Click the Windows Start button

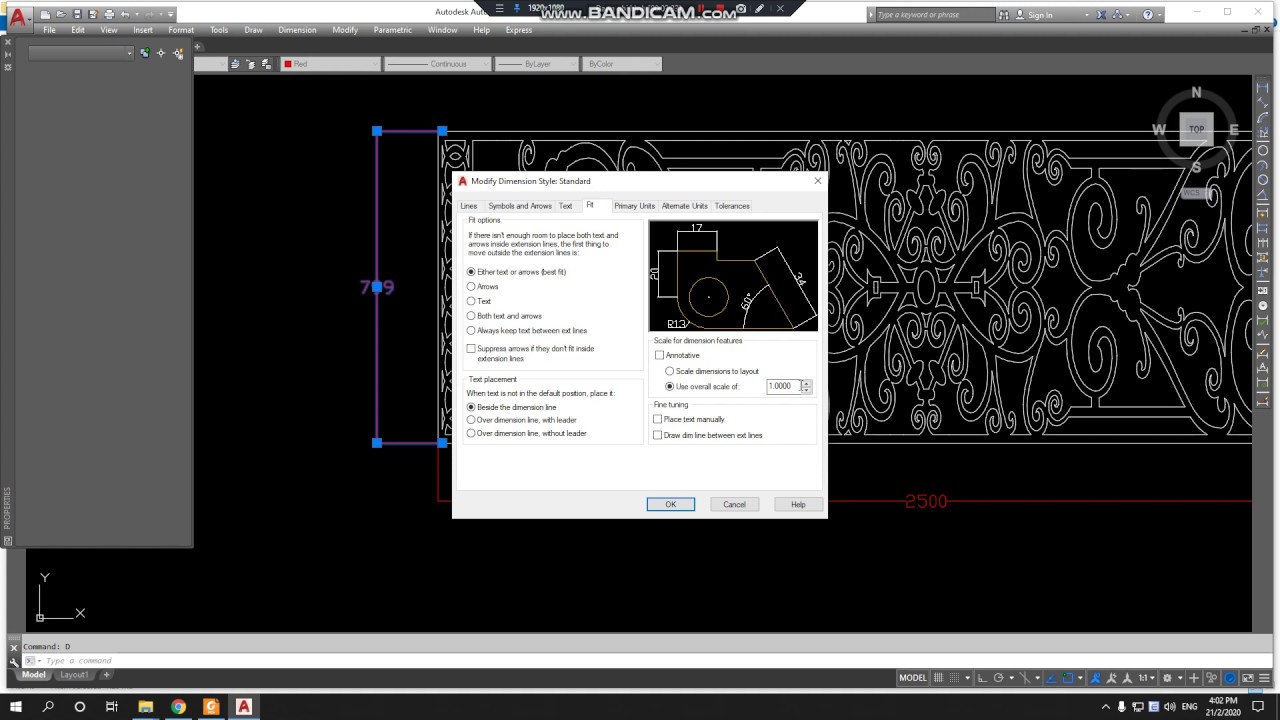(x=16, y=706)
